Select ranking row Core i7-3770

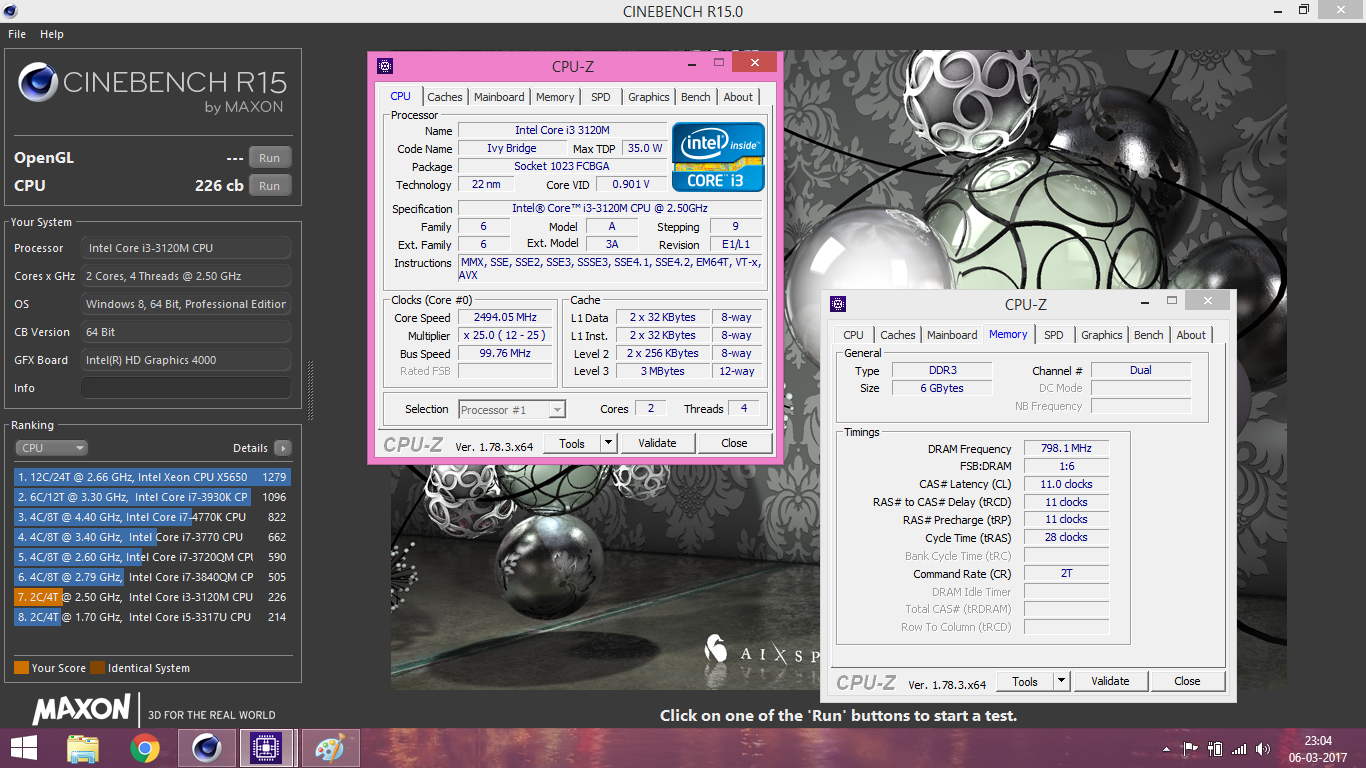pos(152,537)
